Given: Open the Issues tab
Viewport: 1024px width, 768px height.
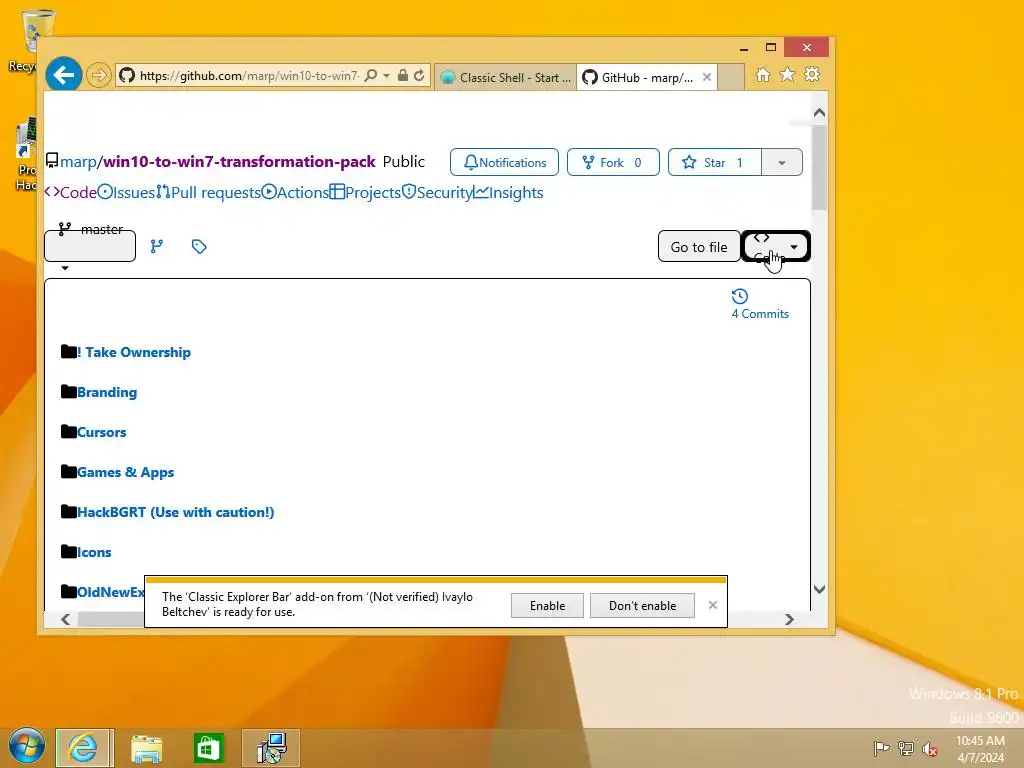Looking at the screenshot, I should click(x=126, y=193).
